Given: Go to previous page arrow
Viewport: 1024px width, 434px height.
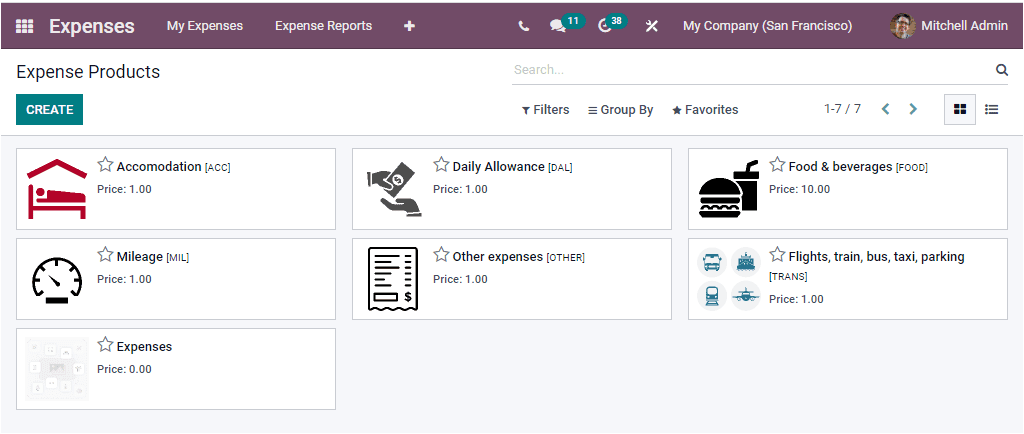Looking at the screenshot, I should click(886, 109).
